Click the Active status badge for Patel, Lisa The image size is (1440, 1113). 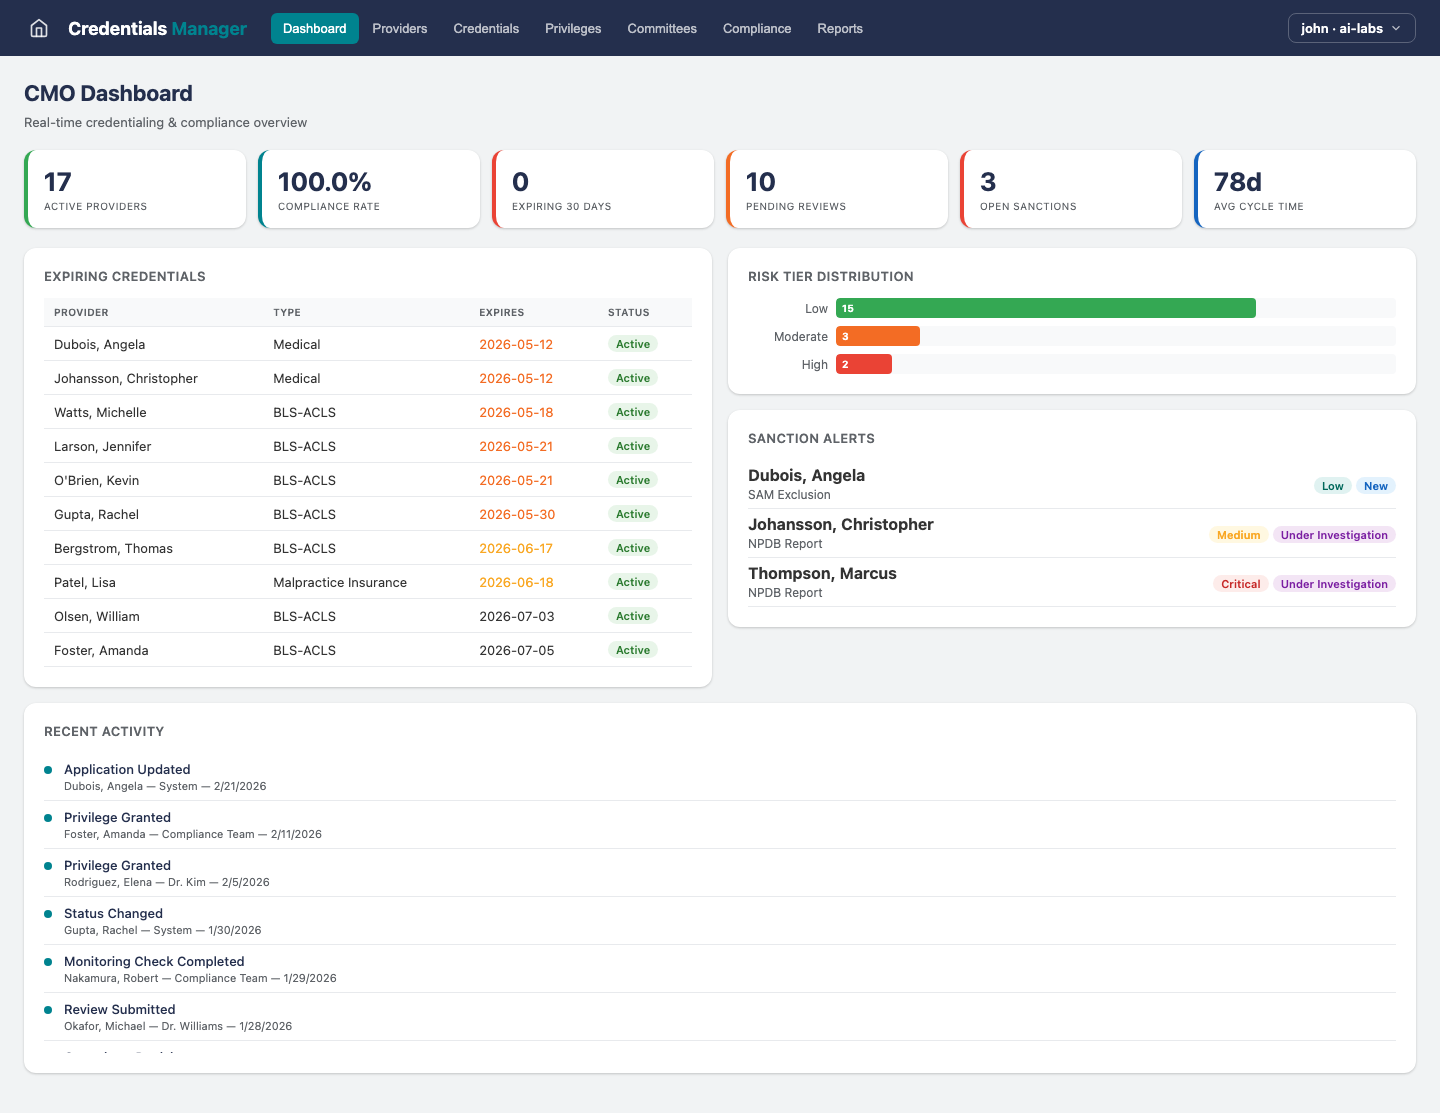(632, 581)
